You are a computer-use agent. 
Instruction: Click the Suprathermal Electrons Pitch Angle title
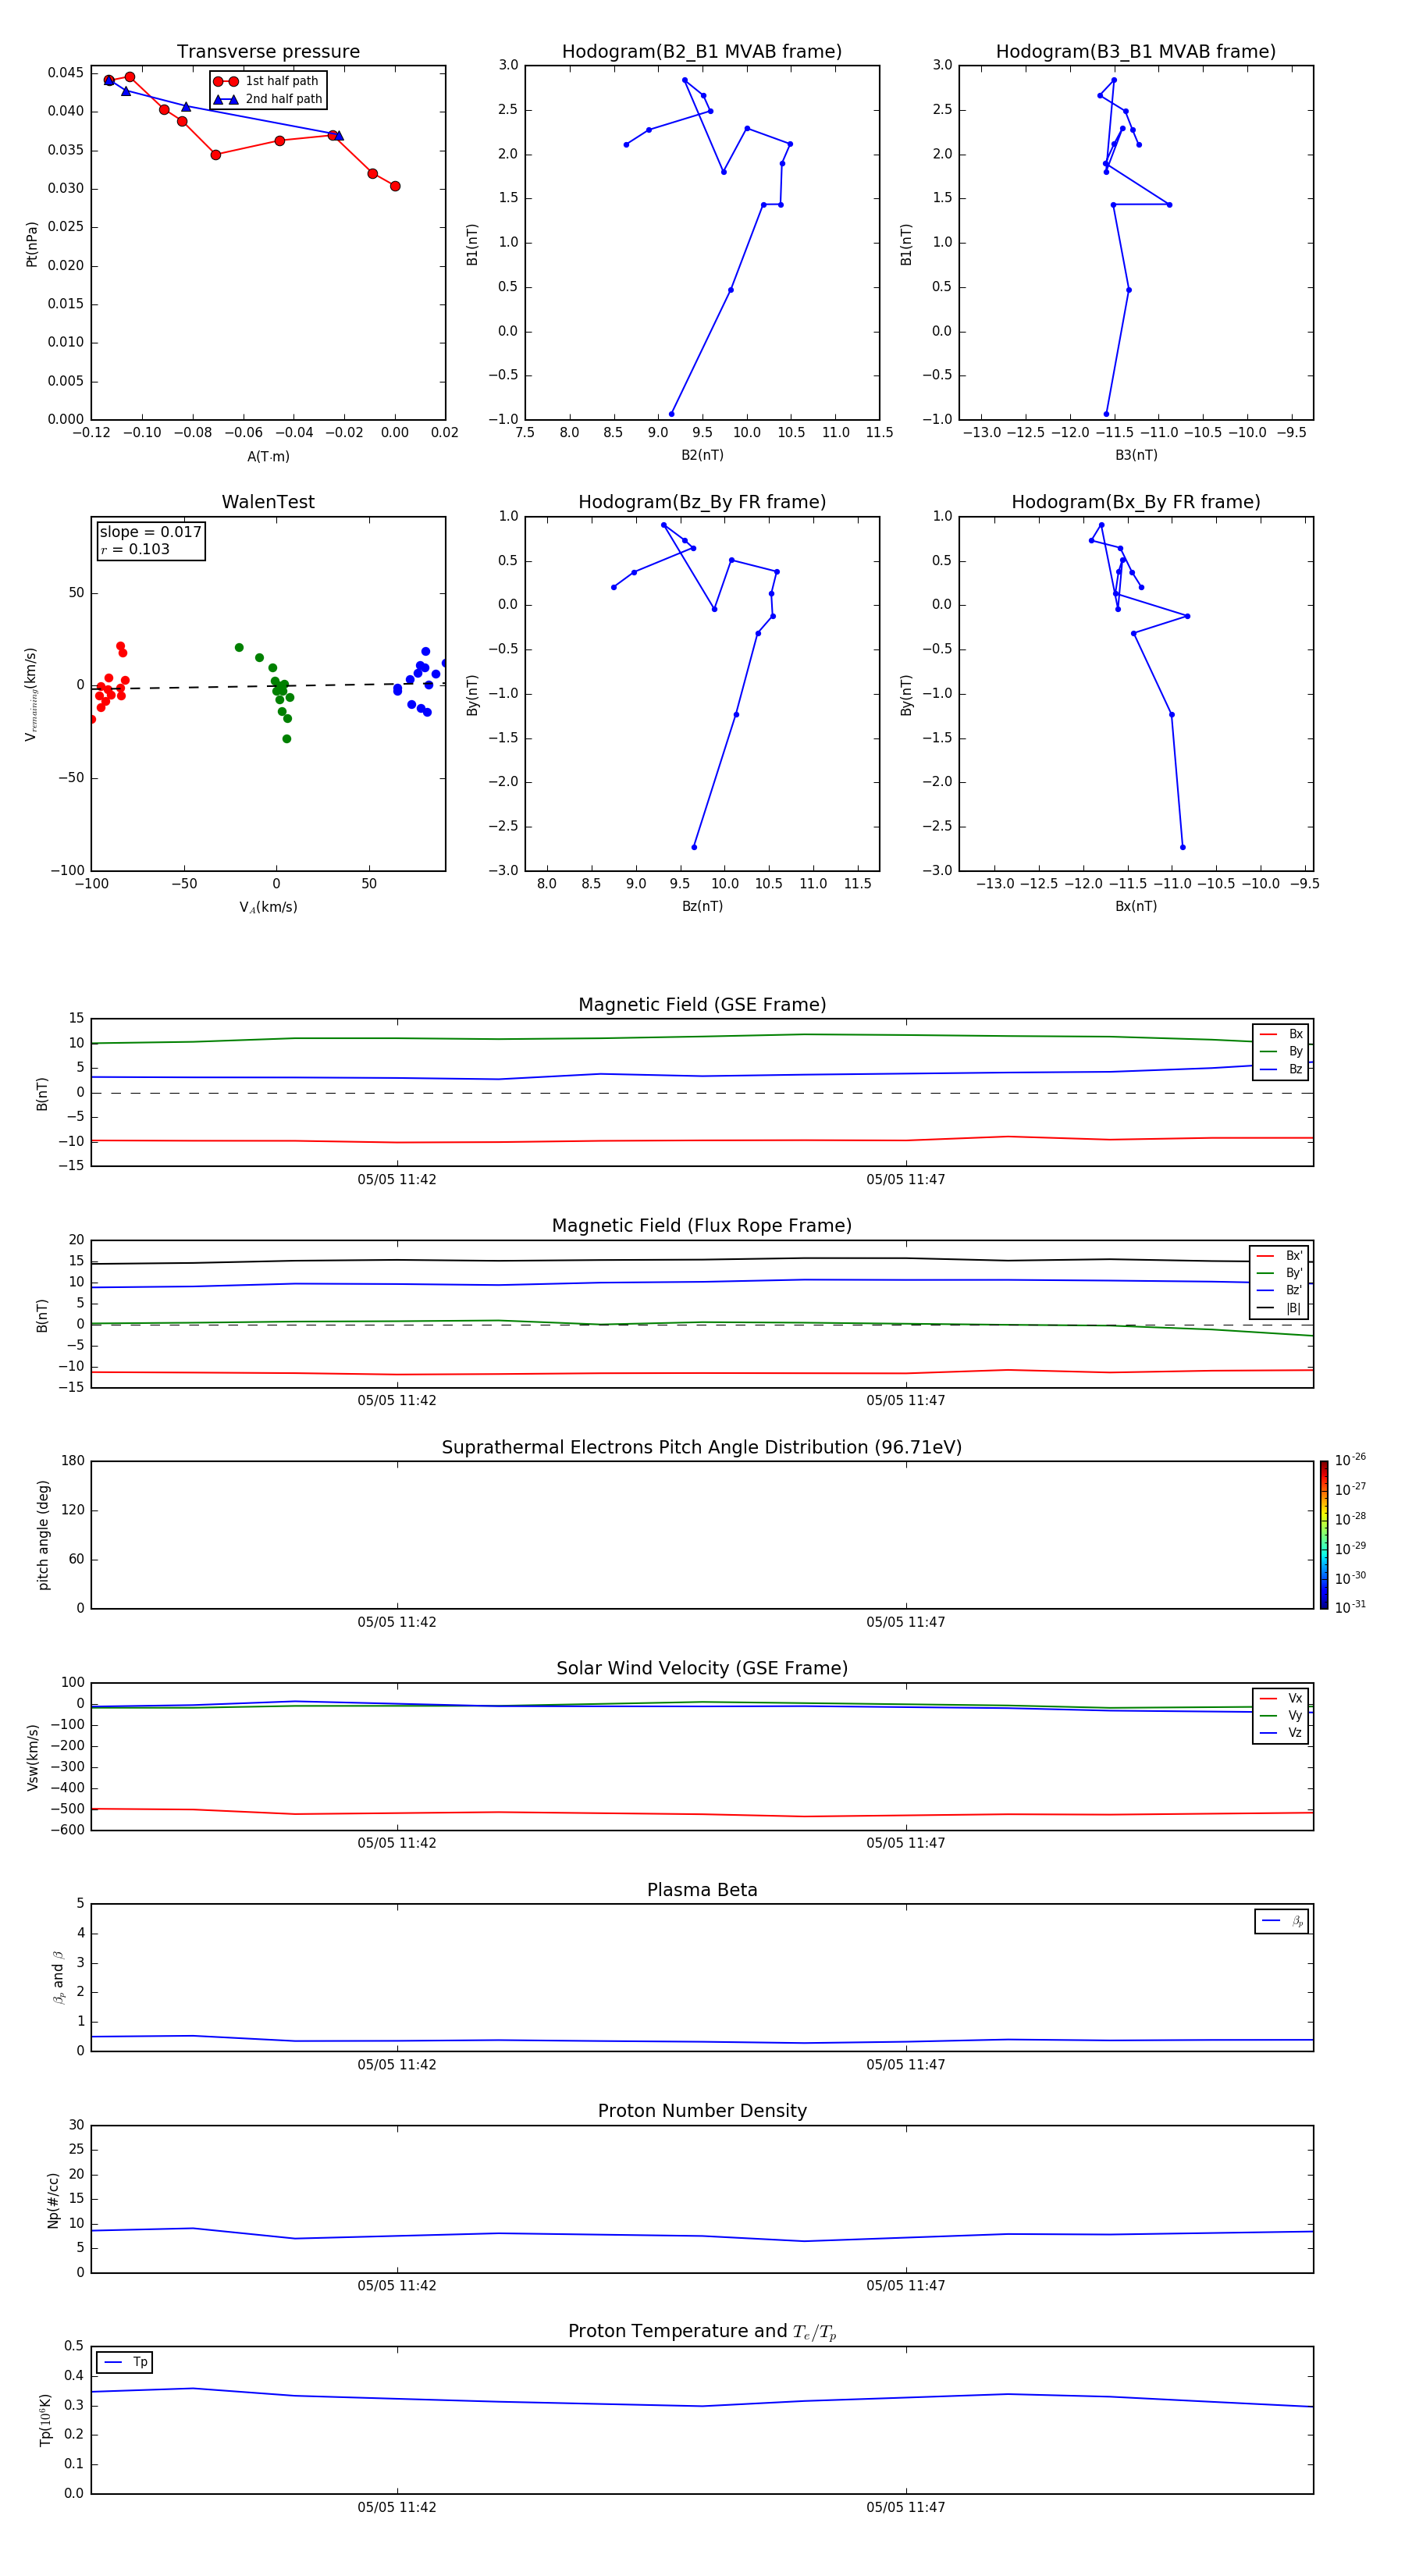(702, 1447)
